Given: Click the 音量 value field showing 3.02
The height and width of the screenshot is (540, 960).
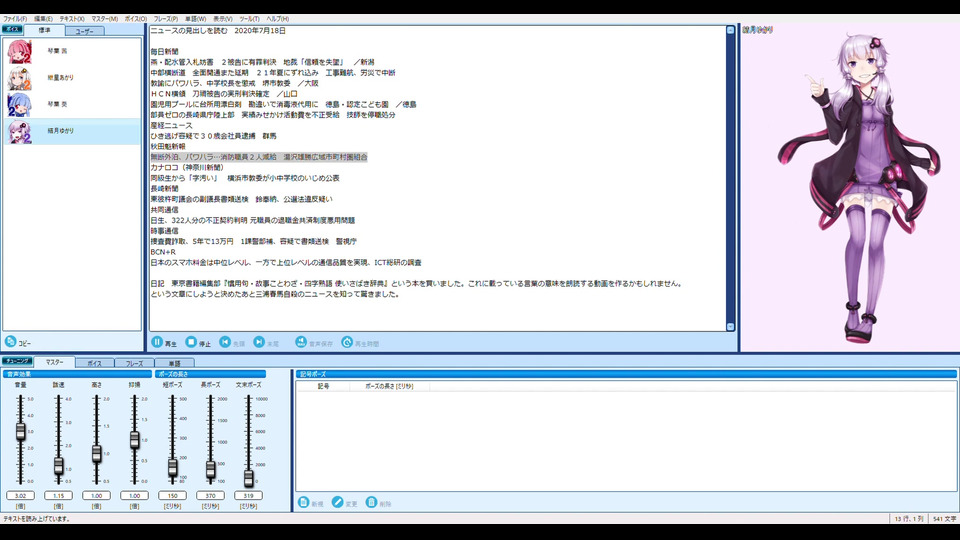Looking at the screenshot, I should (20, 495).
